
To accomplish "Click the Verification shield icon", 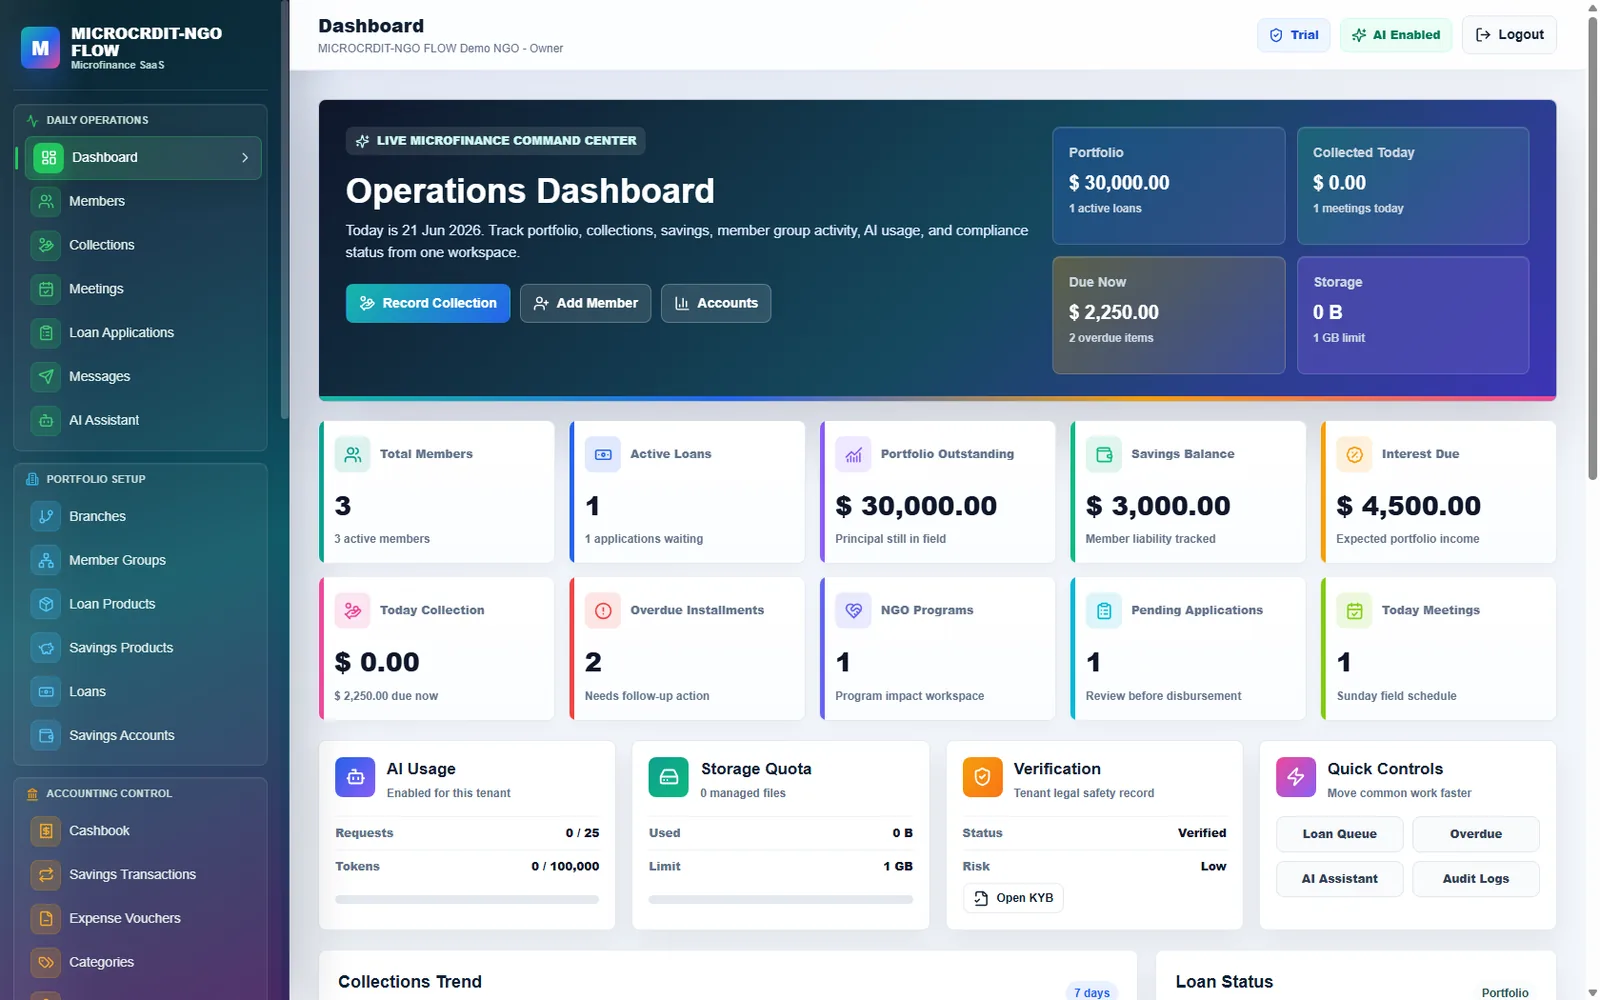I will (982, 777).
